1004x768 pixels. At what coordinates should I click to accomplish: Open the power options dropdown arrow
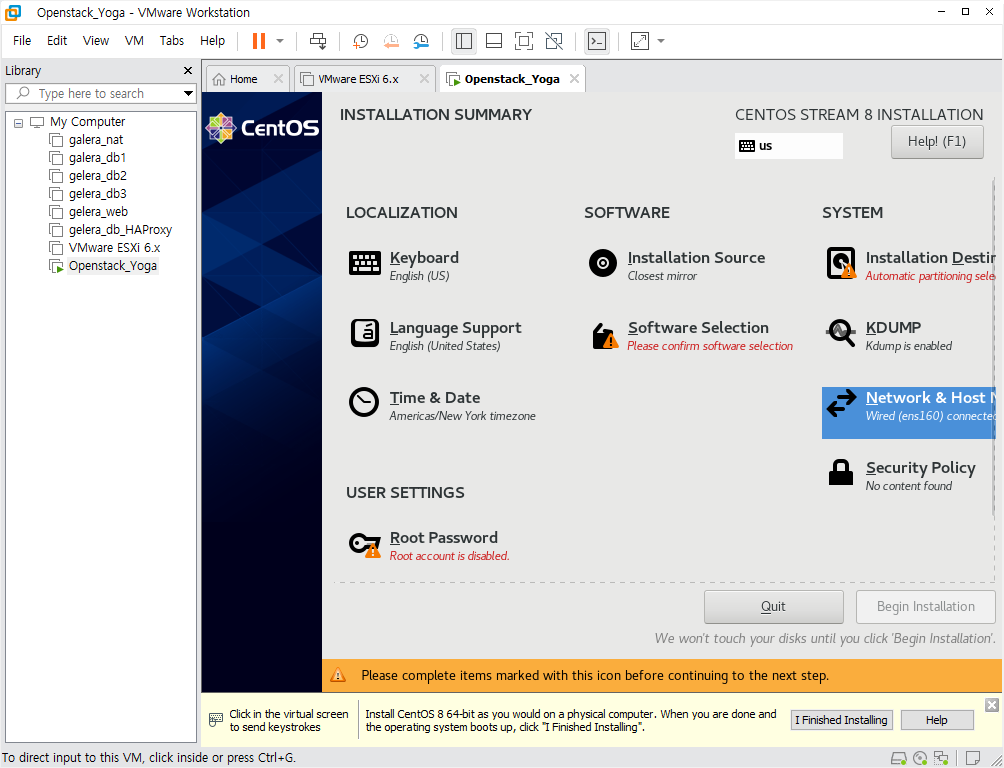[x=280, y=41]
